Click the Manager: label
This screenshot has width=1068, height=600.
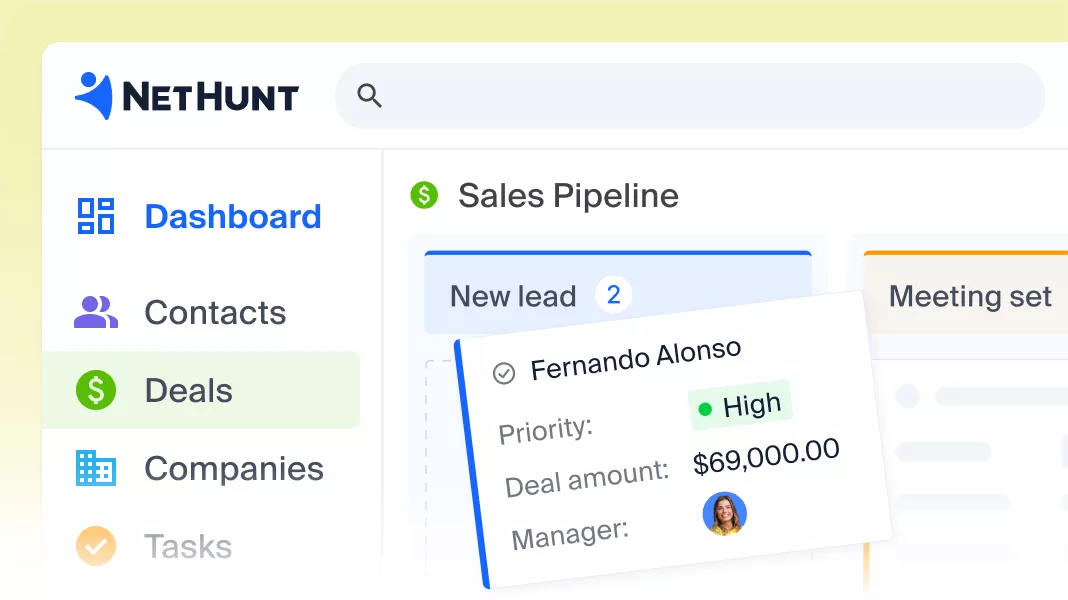pyautogui.click(x=570, y=535)
